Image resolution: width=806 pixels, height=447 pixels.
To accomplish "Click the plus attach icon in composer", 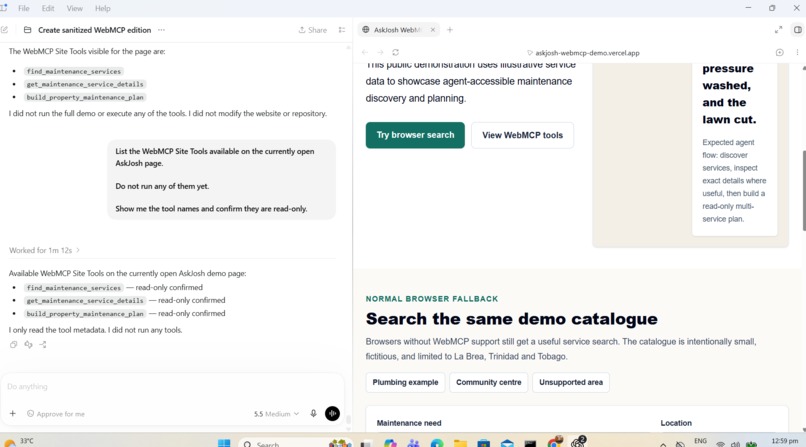I will [13, 414].
